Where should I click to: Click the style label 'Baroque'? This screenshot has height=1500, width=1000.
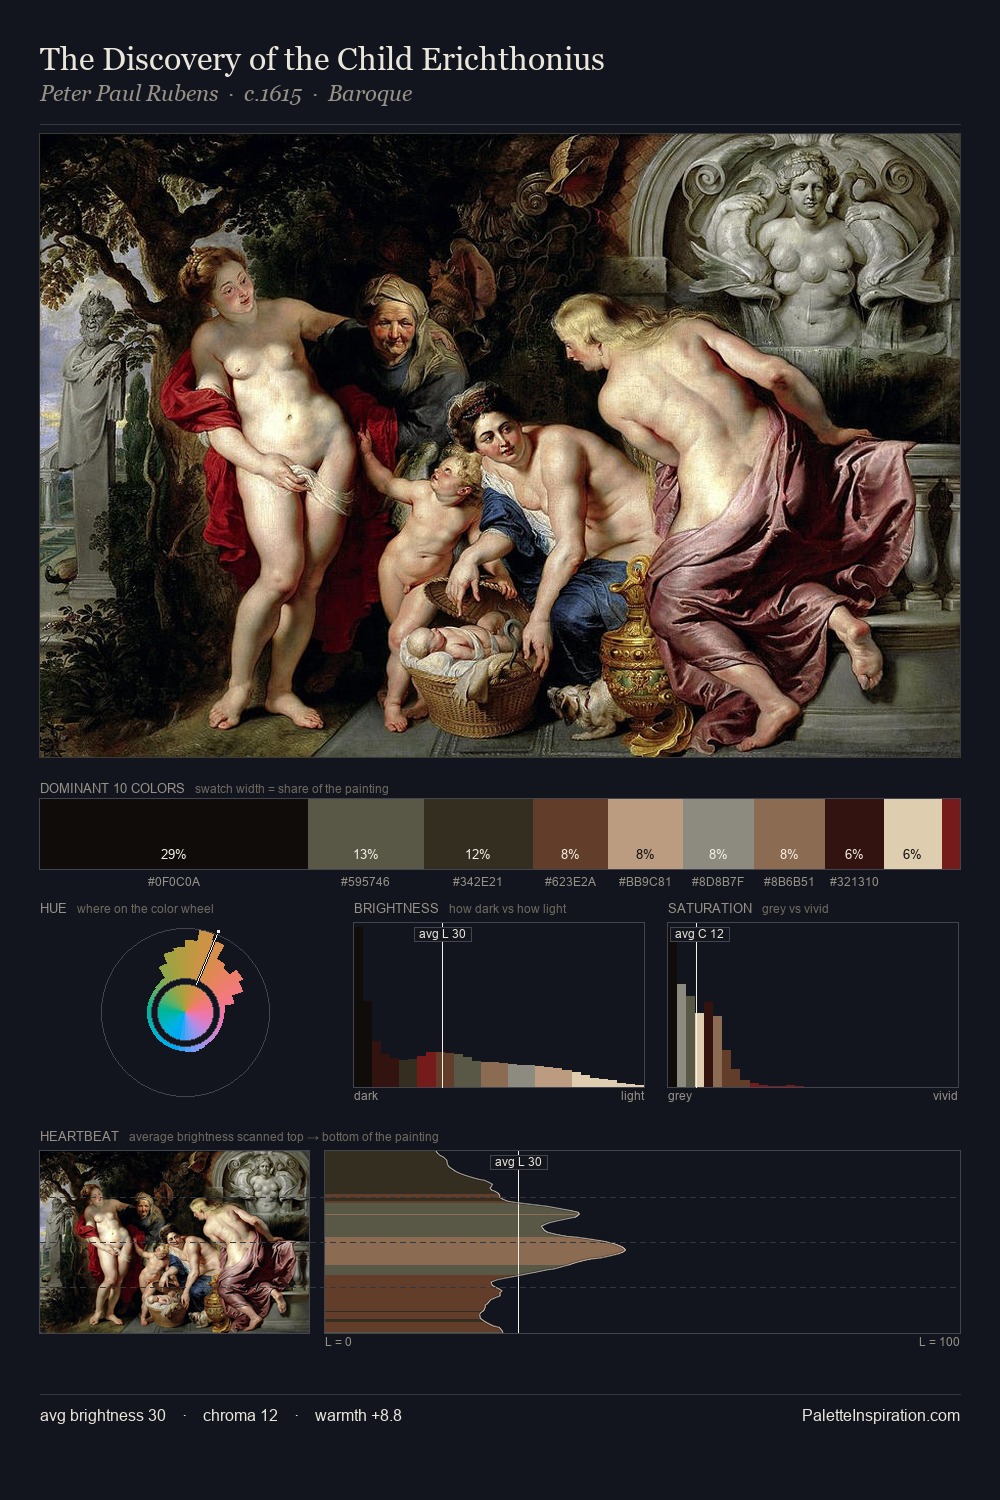point(370,94)
